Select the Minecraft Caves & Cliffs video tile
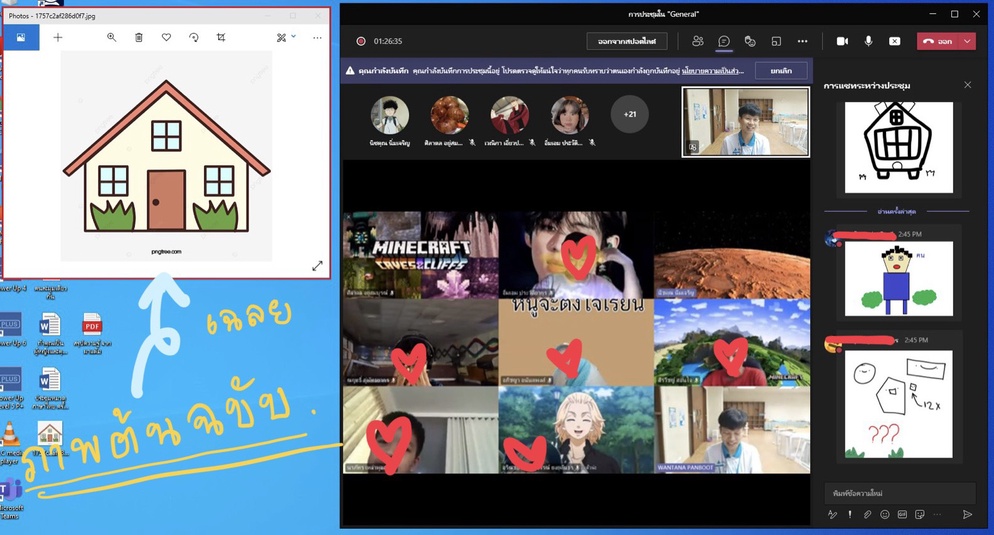 tap(421, 255)
